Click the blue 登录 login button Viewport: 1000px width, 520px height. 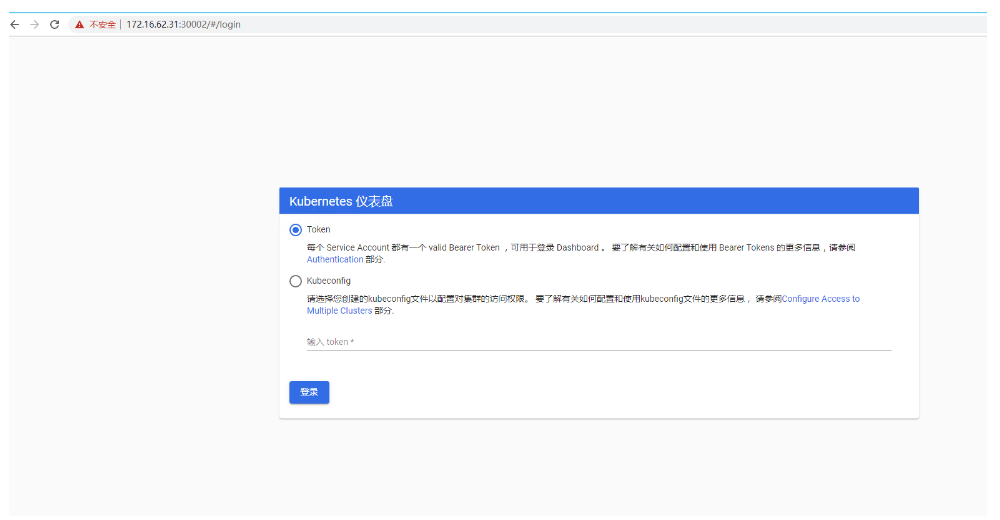click(309, 392)
